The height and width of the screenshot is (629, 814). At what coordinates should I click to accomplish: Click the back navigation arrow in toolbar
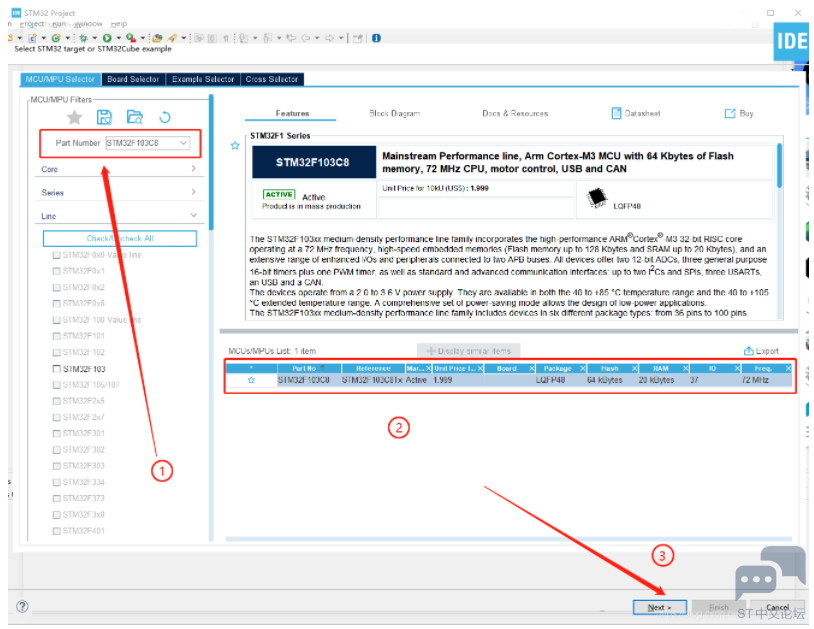point(305,38)
